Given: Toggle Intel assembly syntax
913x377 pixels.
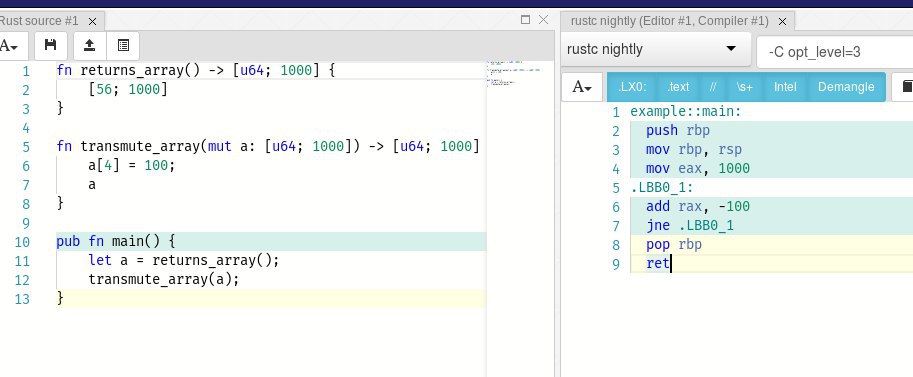Looking at the screenshot, I should [x=785, y=87].
